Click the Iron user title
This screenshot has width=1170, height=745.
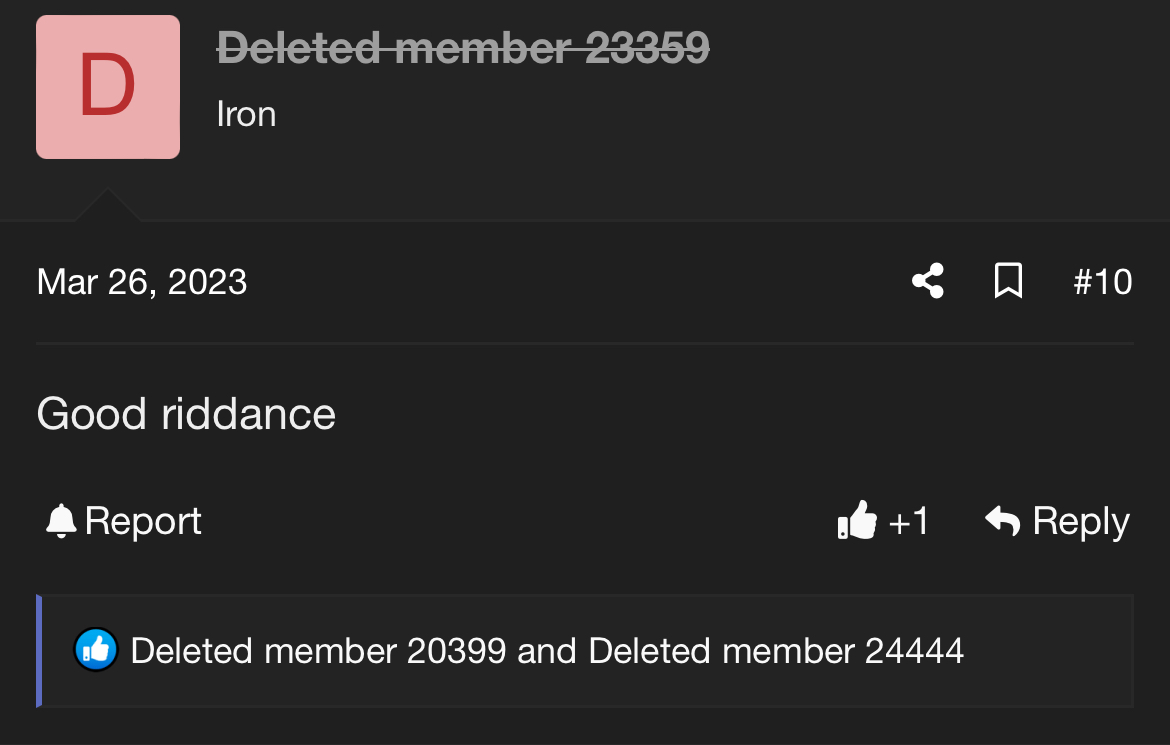(246, 114)
